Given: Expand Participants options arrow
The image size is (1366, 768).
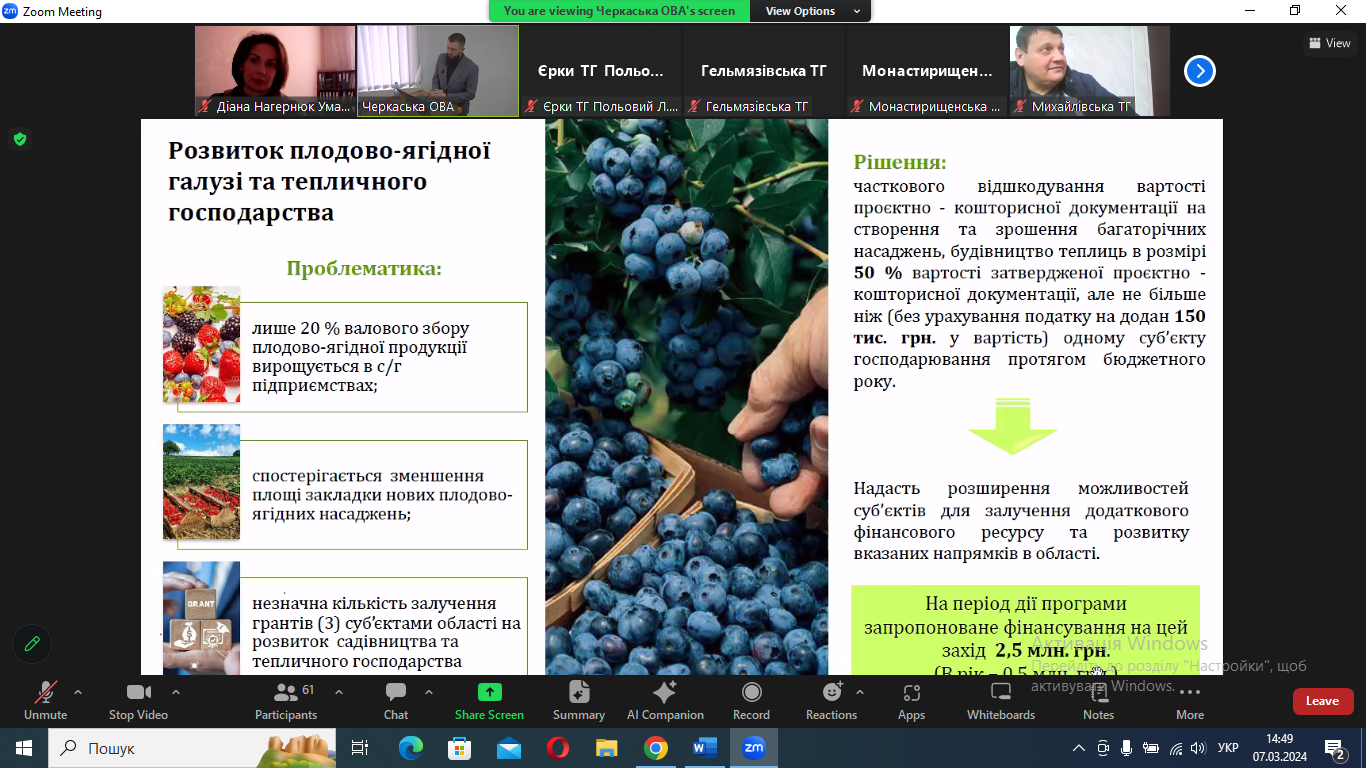Looking at the screenshot, I should pos(338,692).
